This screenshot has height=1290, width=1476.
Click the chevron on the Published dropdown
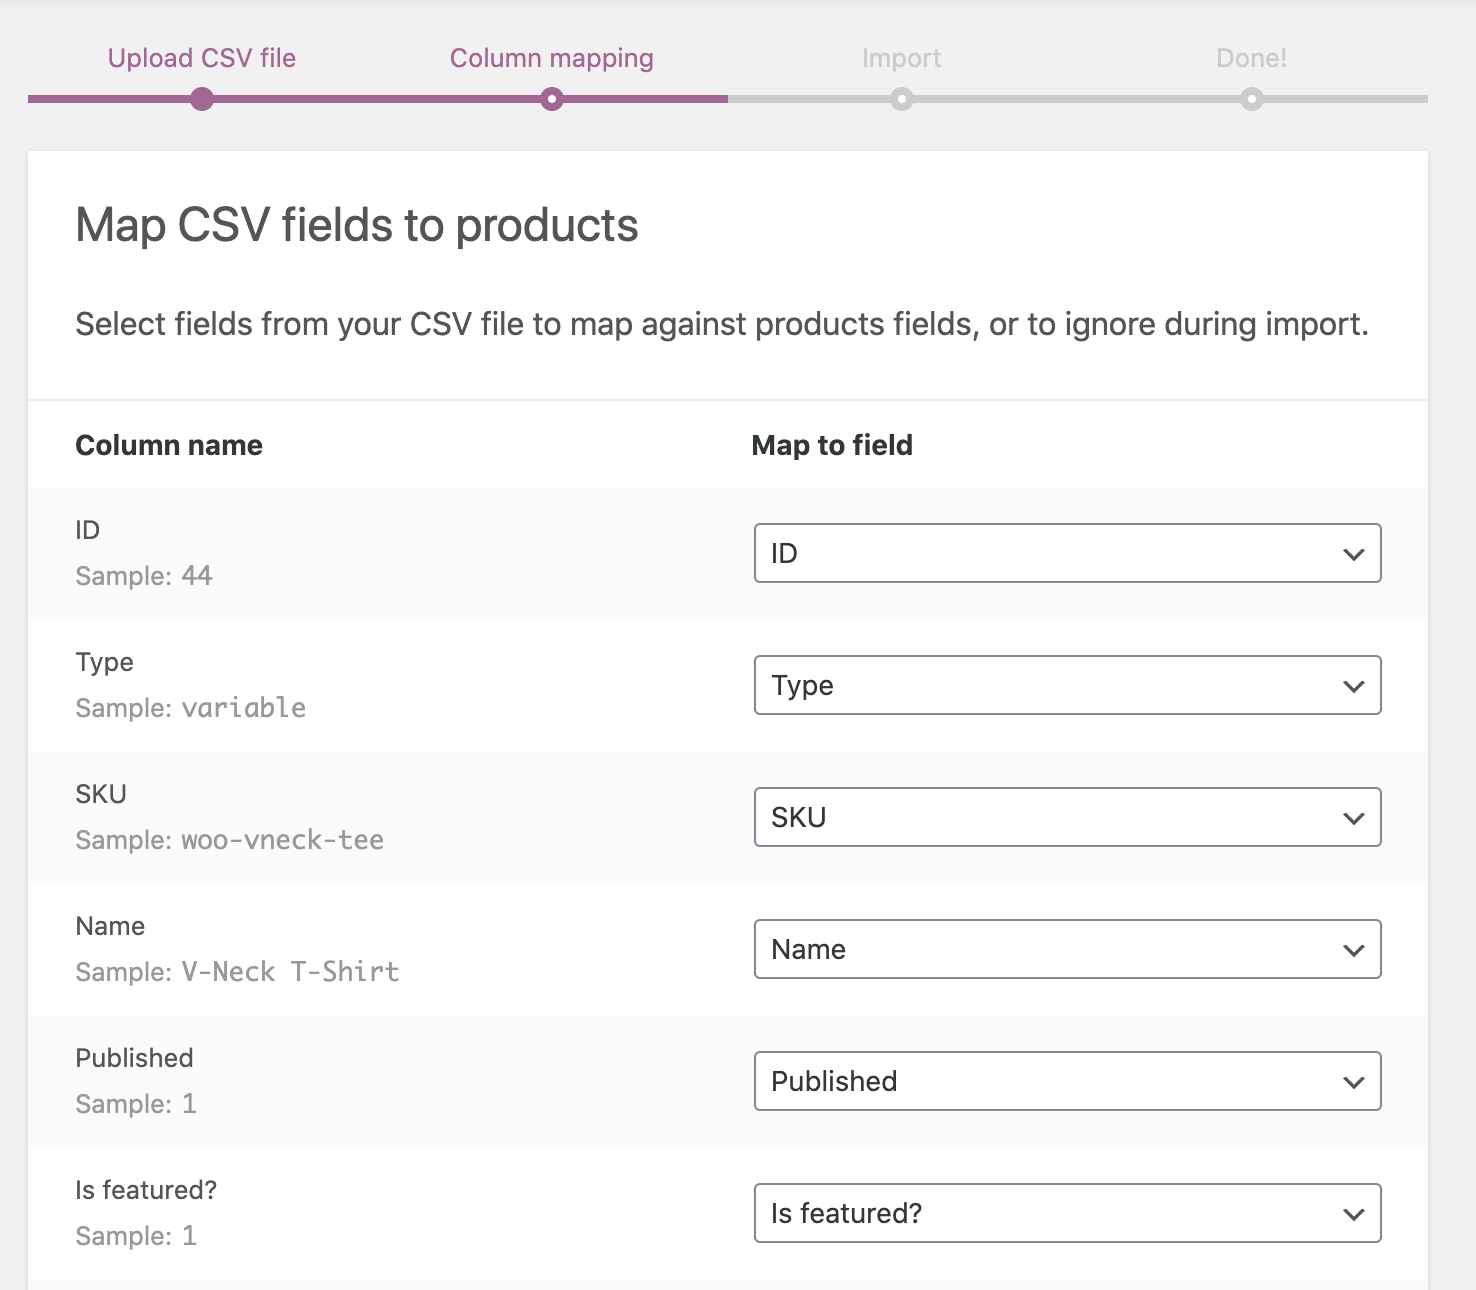pyautogui.click(x=1354, y=1081)
